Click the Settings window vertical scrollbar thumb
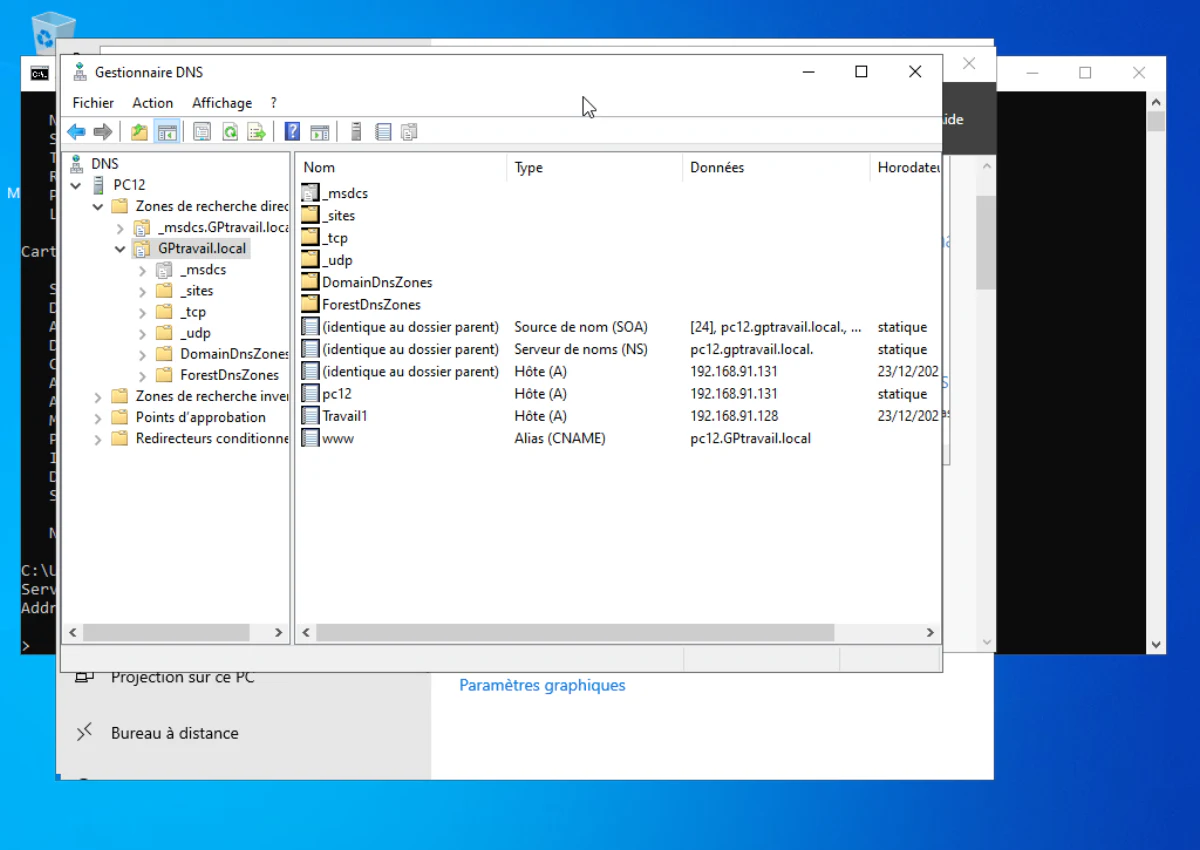The height and width of the screenshot is (850, 1200). (986, 242)
